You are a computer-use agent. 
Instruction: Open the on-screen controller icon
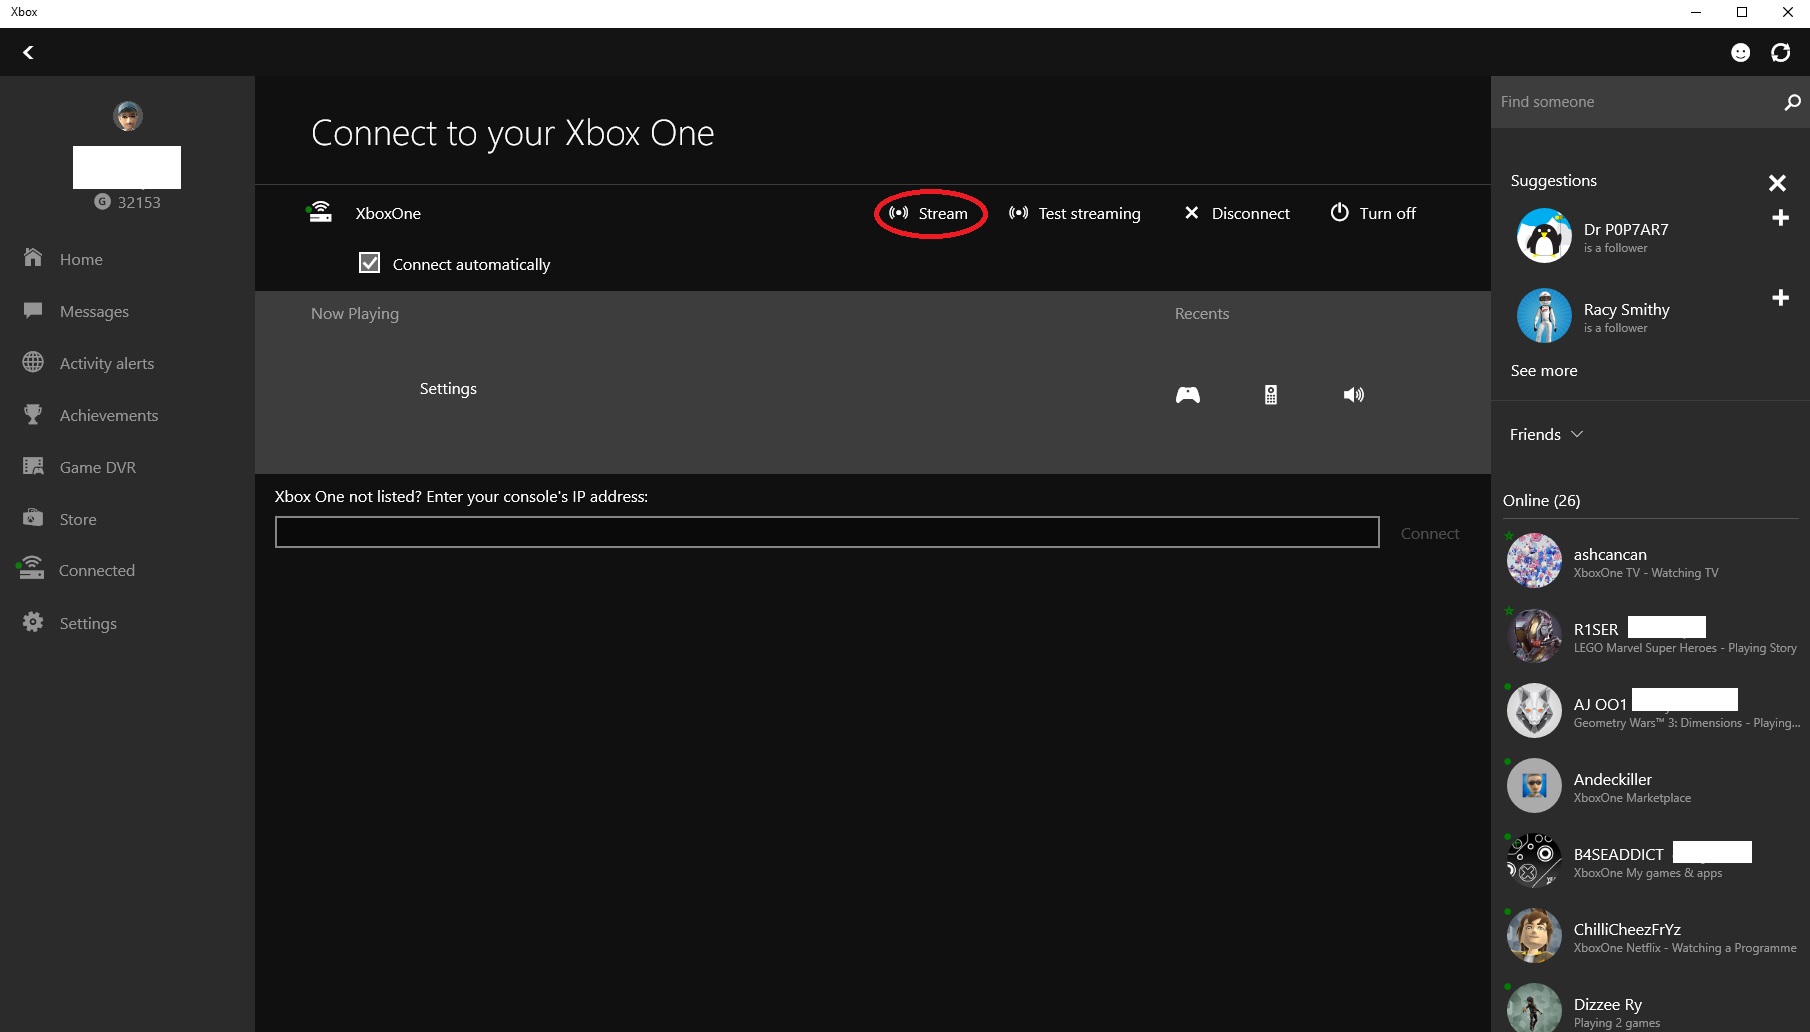[1188, 395]
